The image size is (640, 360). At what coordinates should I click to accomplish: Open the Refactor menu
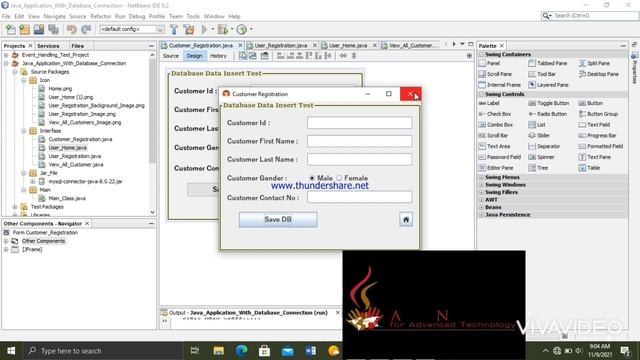(101, 16)
